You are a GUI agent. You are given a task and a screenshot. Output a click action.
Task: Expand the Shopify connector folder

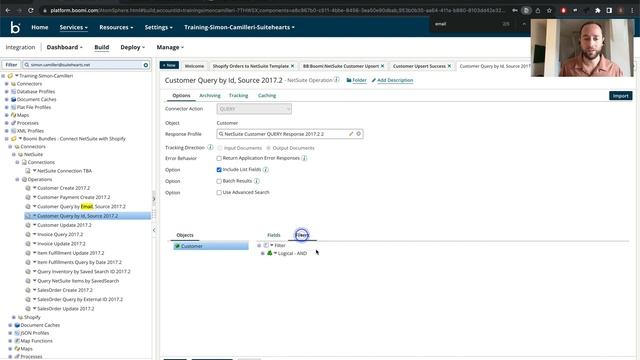point(14,317)
